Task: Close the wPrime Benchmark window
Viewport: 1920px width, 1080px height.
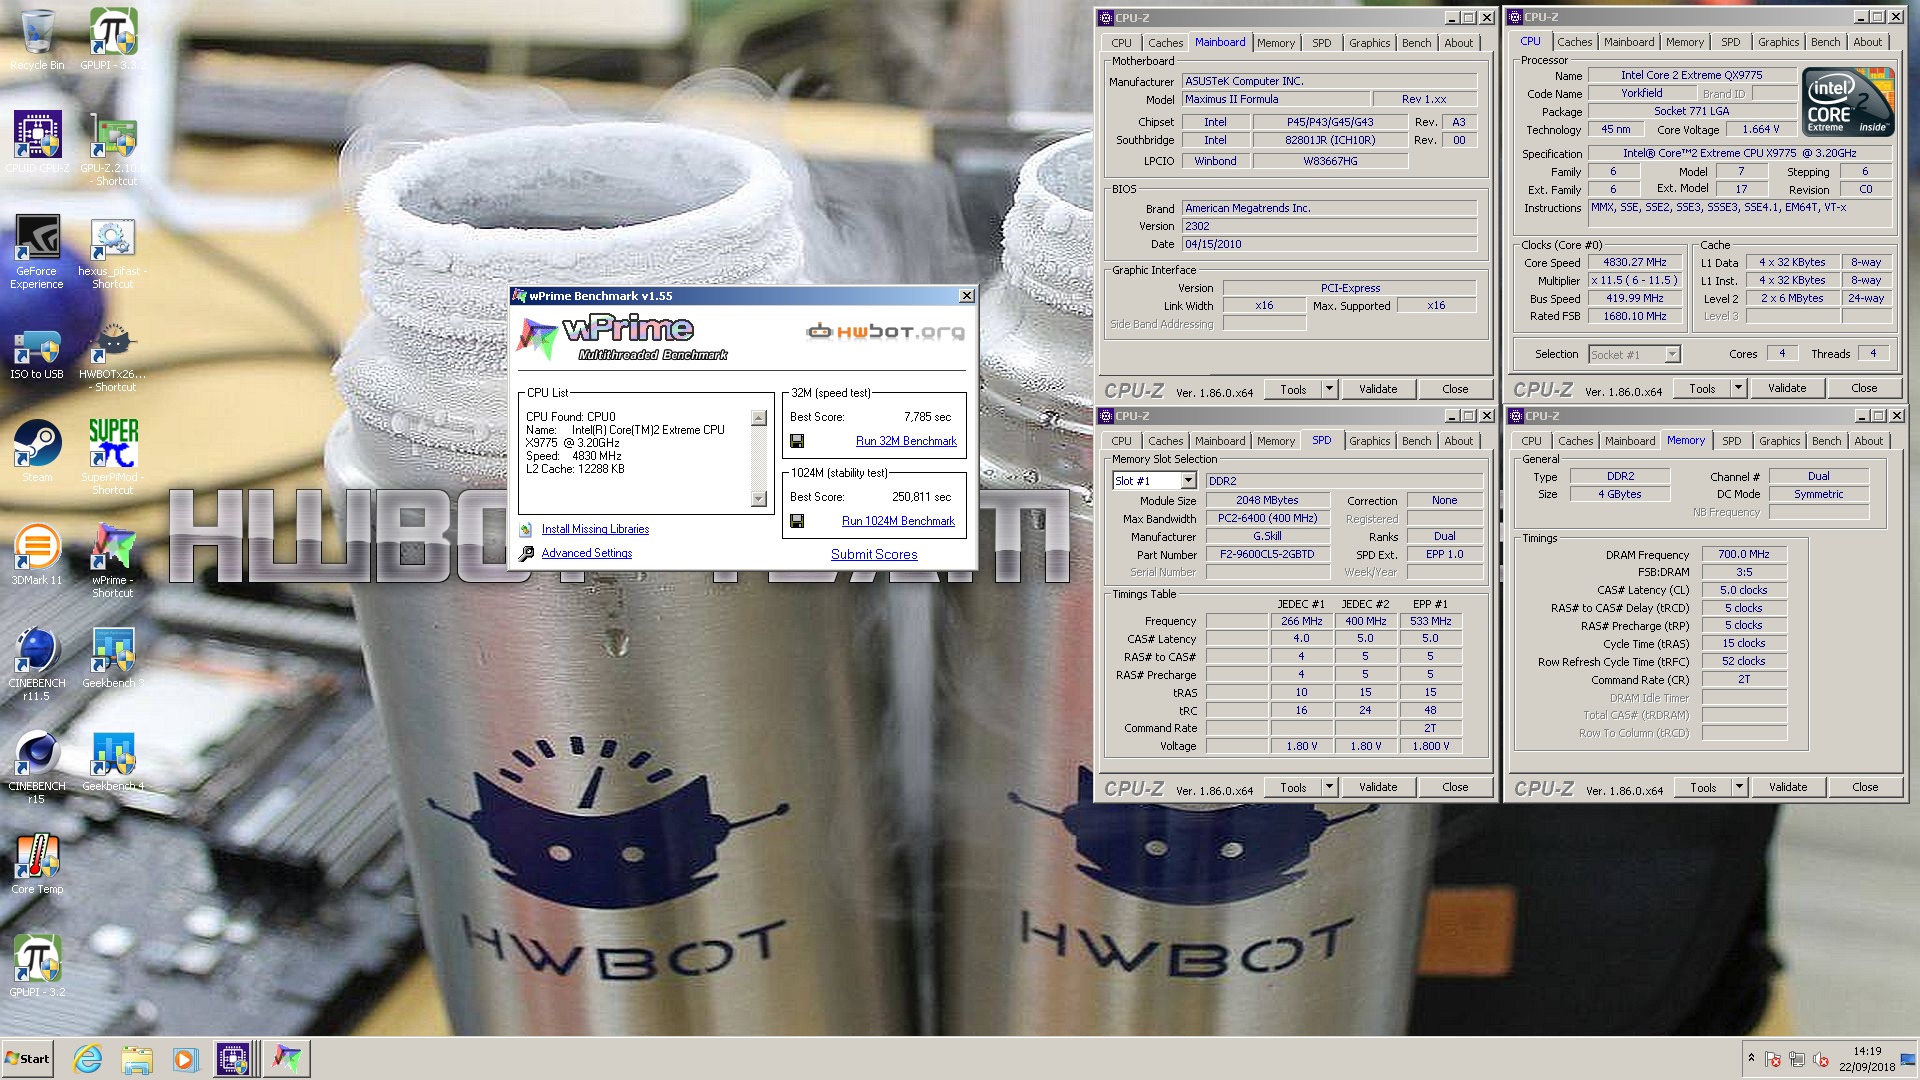Action: [x=966, y=296]
